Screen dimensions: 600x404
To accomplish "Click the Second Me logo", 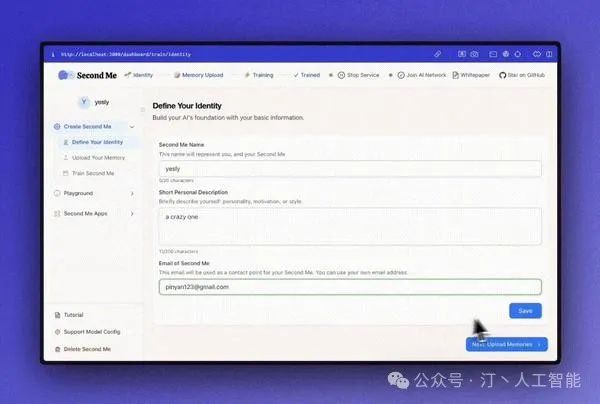I will point(88,75).
